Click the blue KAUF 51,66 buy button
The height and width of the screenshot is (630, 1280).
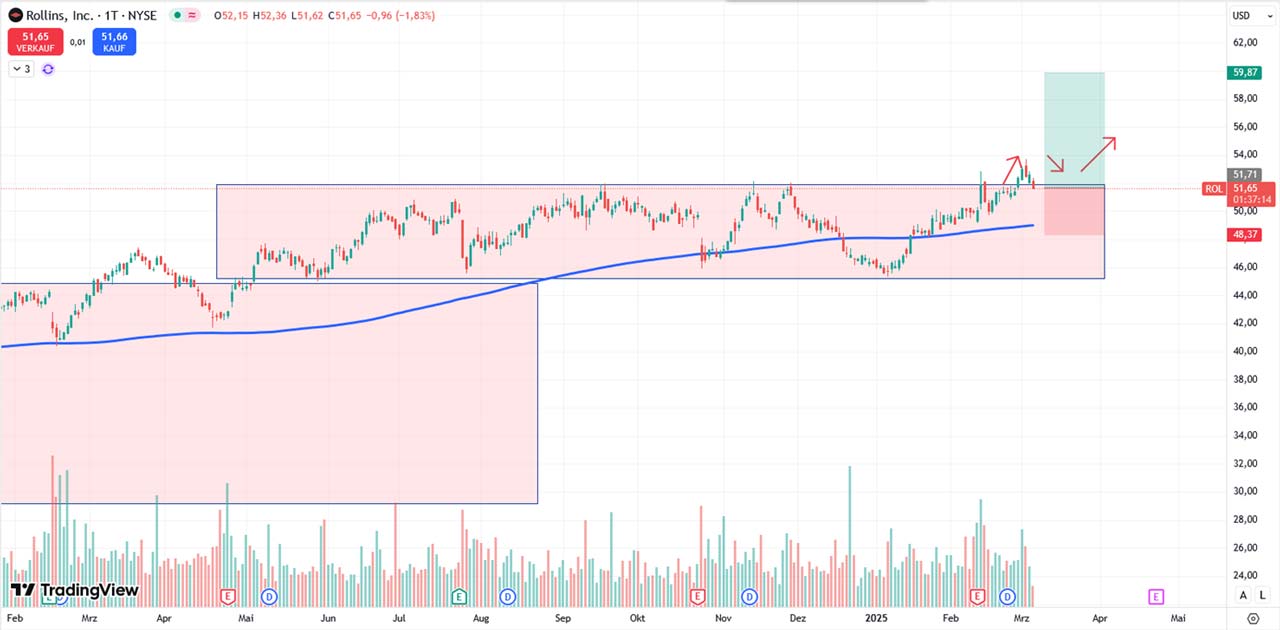click(114, 42)
